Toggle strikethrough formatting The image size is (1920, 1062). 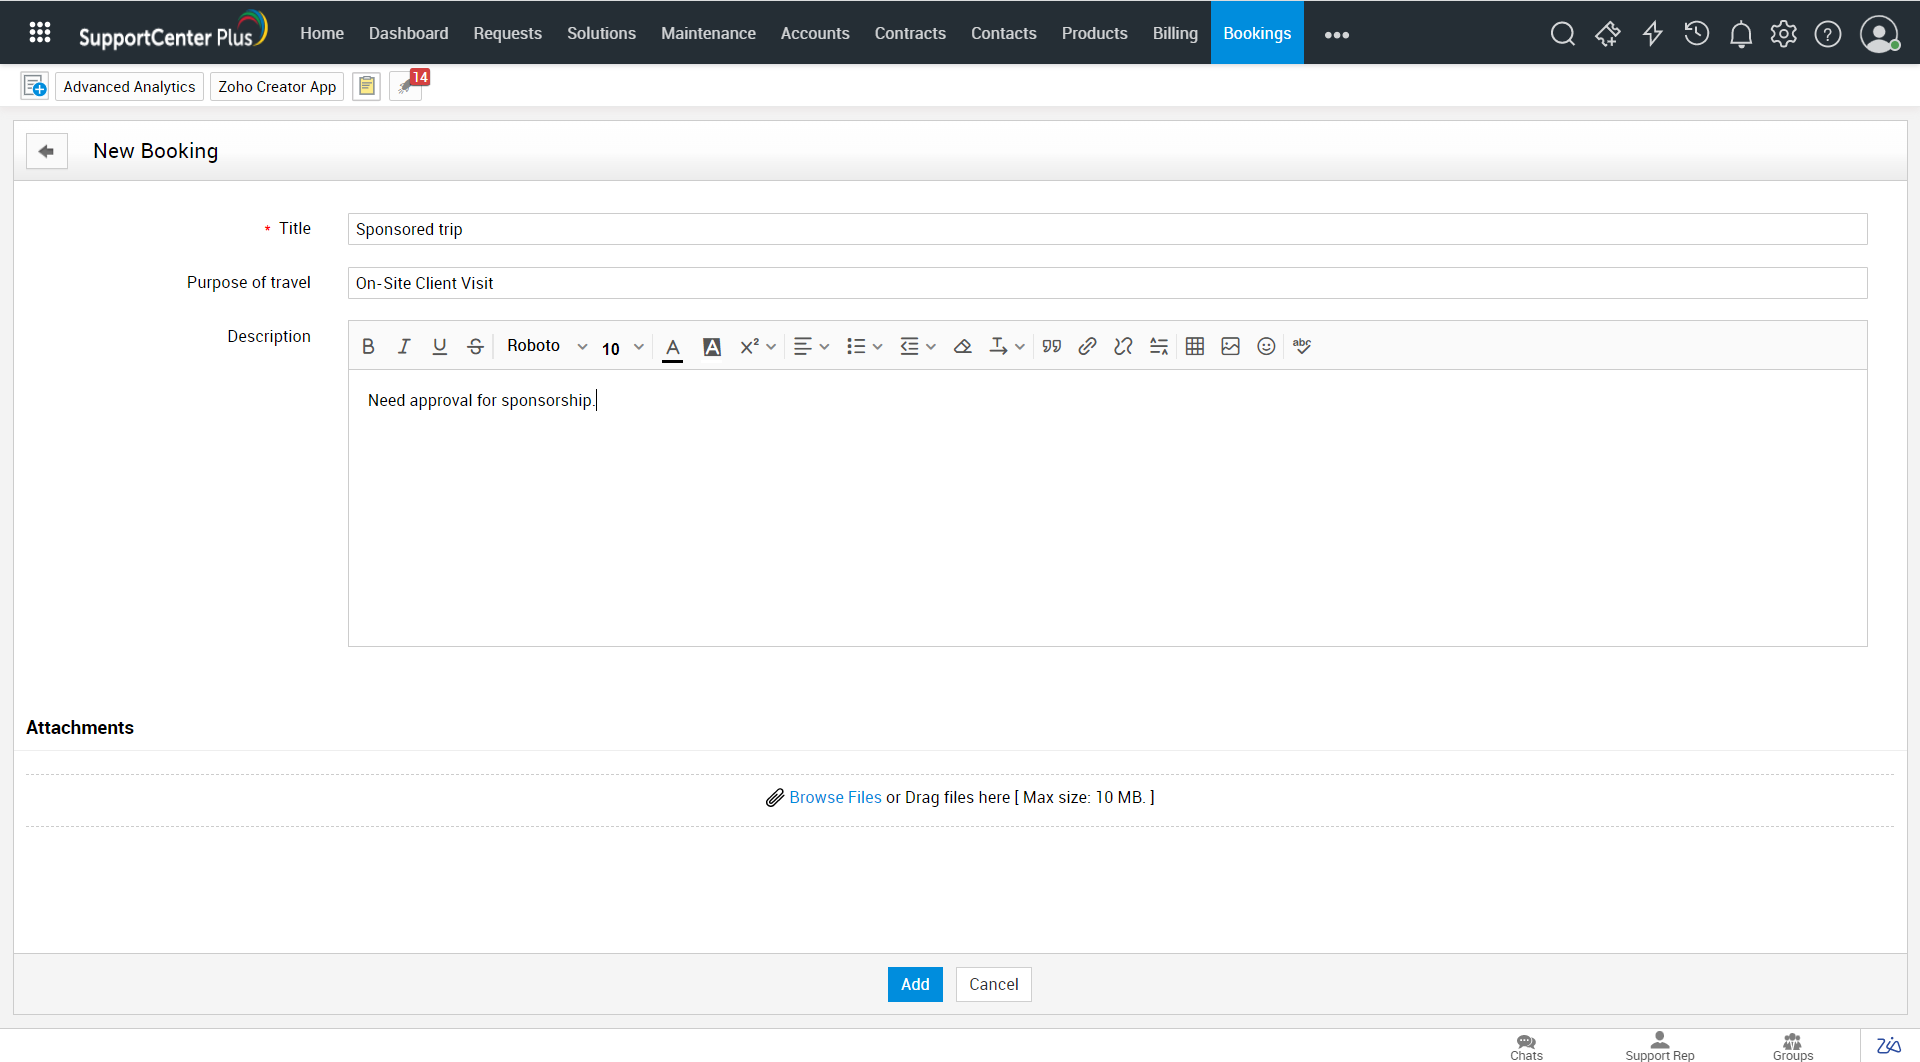click(x=475, y=346)
